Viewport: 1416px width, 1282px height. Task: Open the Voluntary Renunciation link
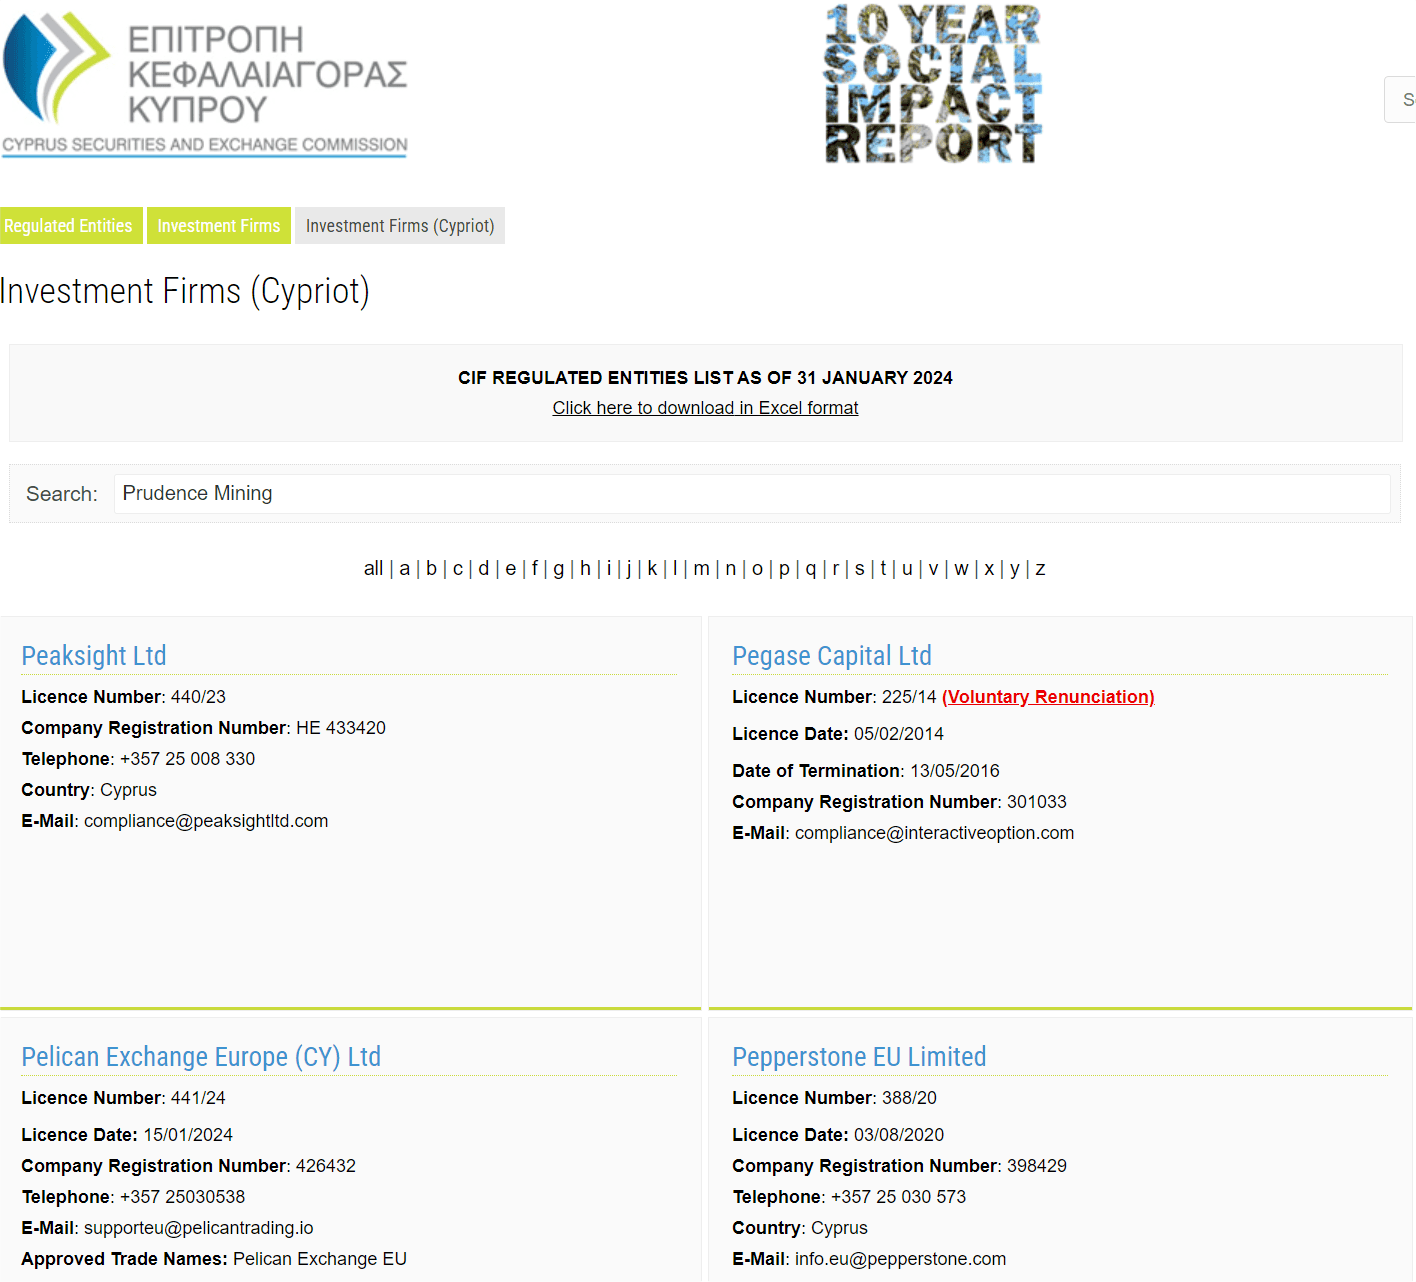(x=1048, y=697)
